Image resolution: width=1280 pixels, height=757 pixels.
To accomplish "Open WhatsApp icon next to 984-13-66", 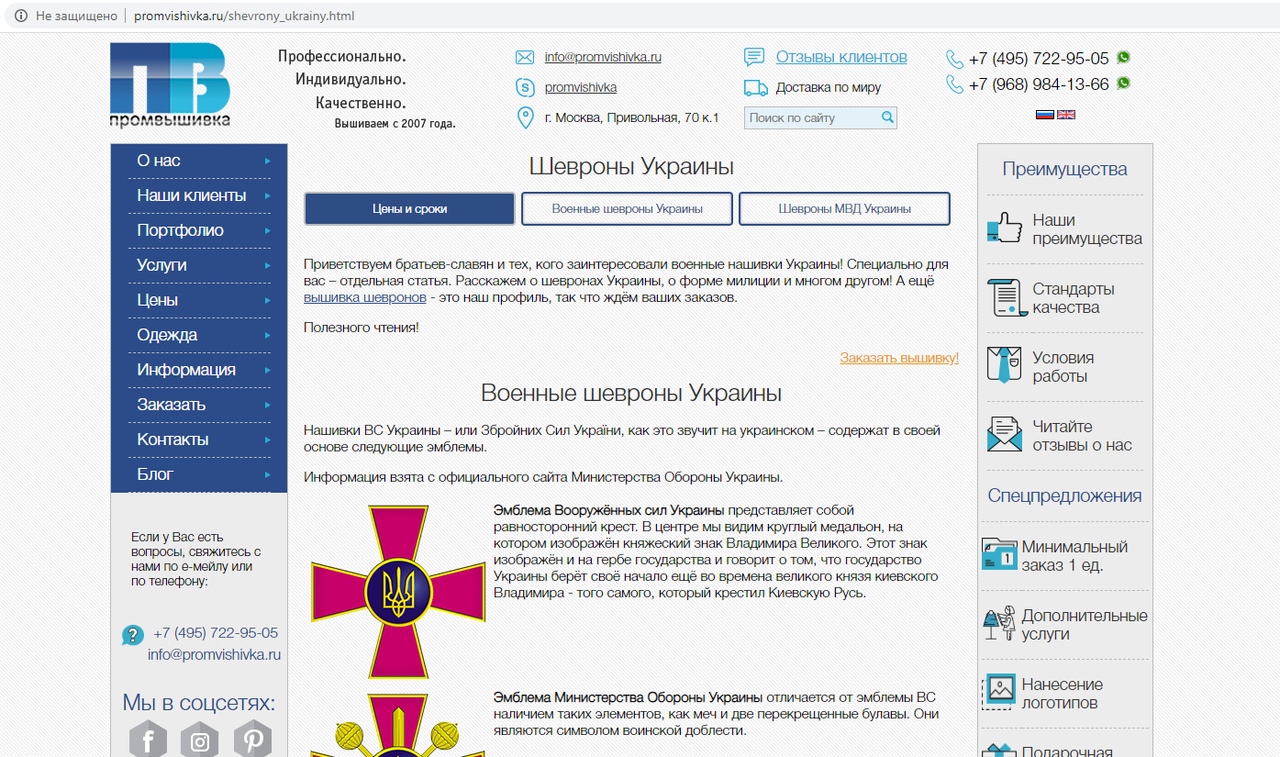I will click(1124, 83).
